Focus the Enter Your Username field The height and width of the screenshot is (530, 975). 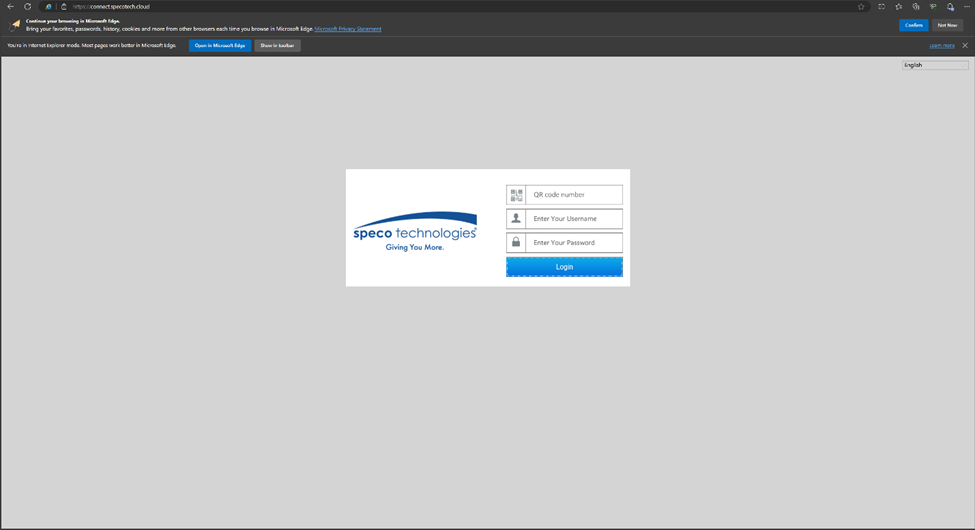click(574, 219)
